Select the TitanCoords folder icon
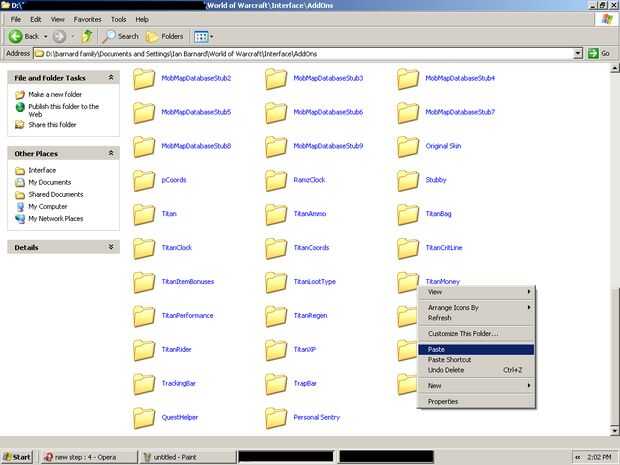This screenshot has width=620, height=465. tap(276, 248)
